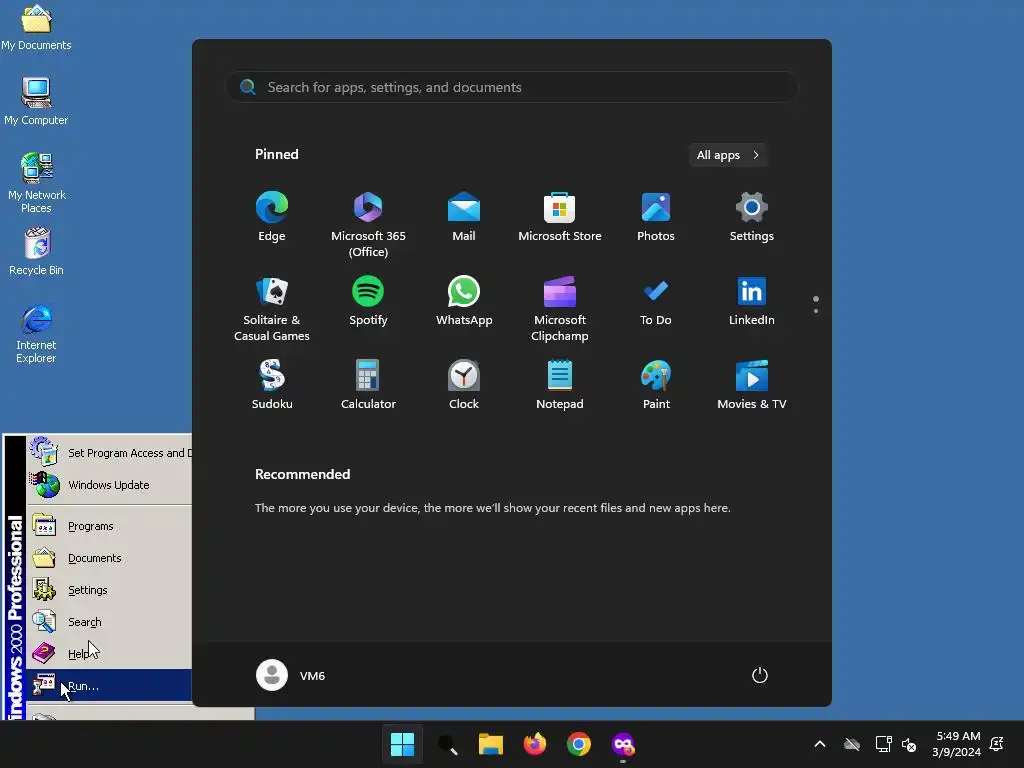Open WhatsApp
The image size is (1024, 768).
pyautogui.click(x=464, y=301)
